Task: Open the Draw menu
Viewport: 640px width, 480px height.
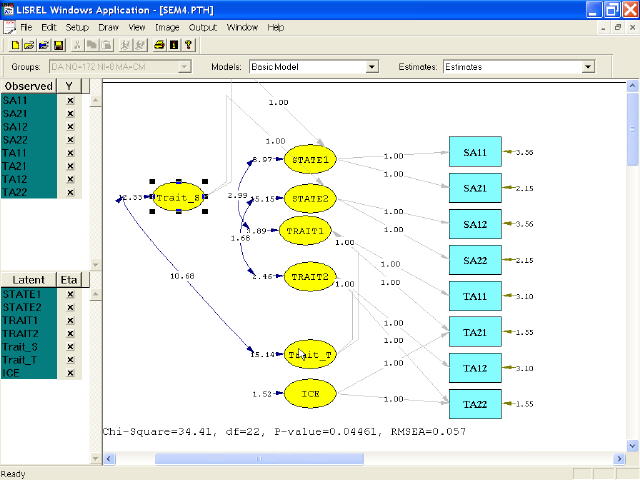Action: (x=108, y=27)
